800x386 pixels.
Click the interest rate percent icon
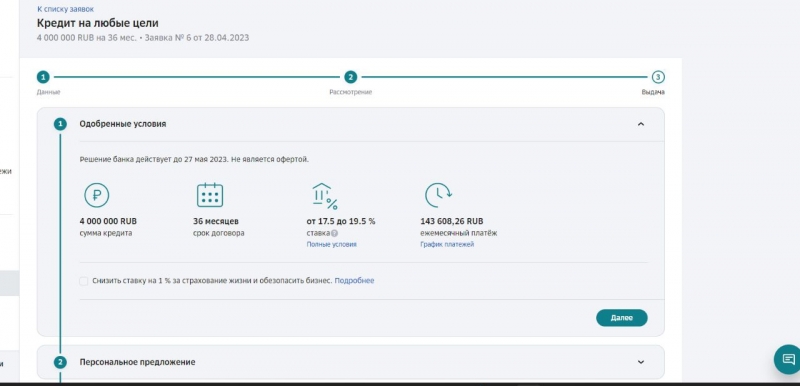(x=324, y=196)
